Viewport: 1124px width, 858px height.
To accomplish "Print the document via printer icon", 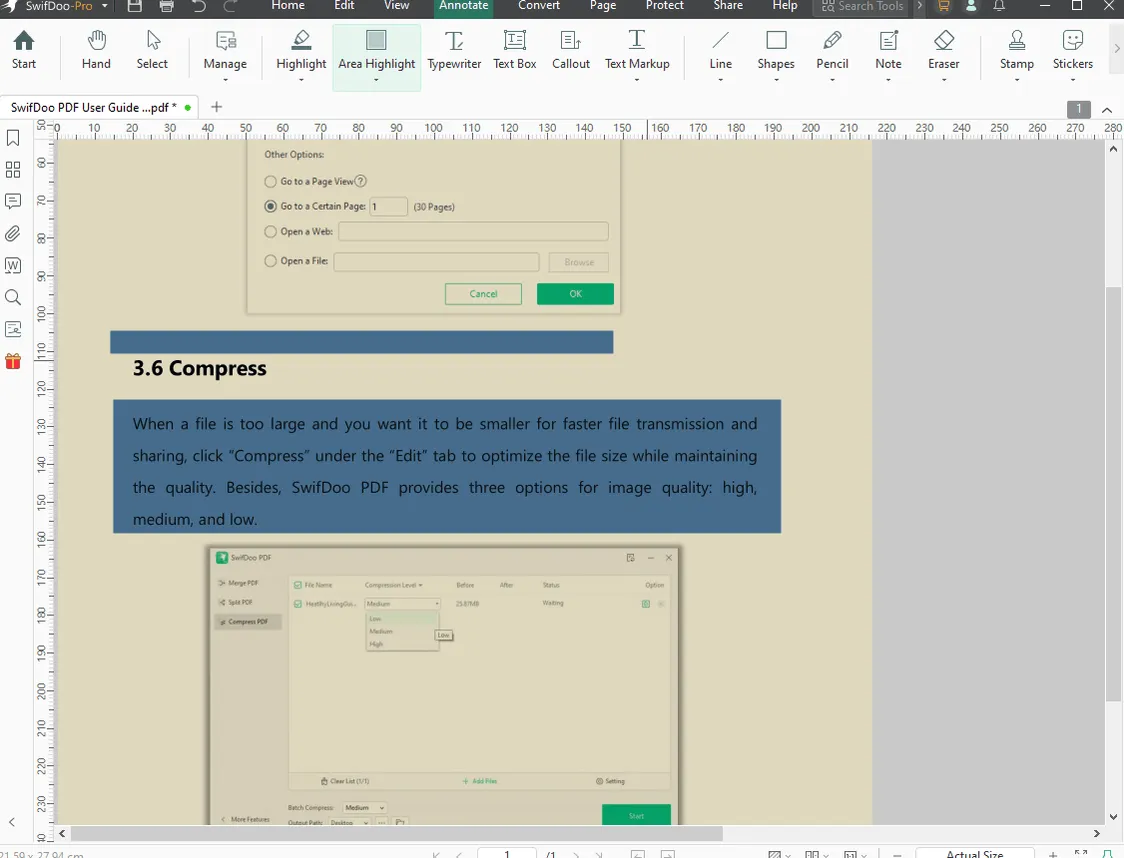I will [166, 6].
